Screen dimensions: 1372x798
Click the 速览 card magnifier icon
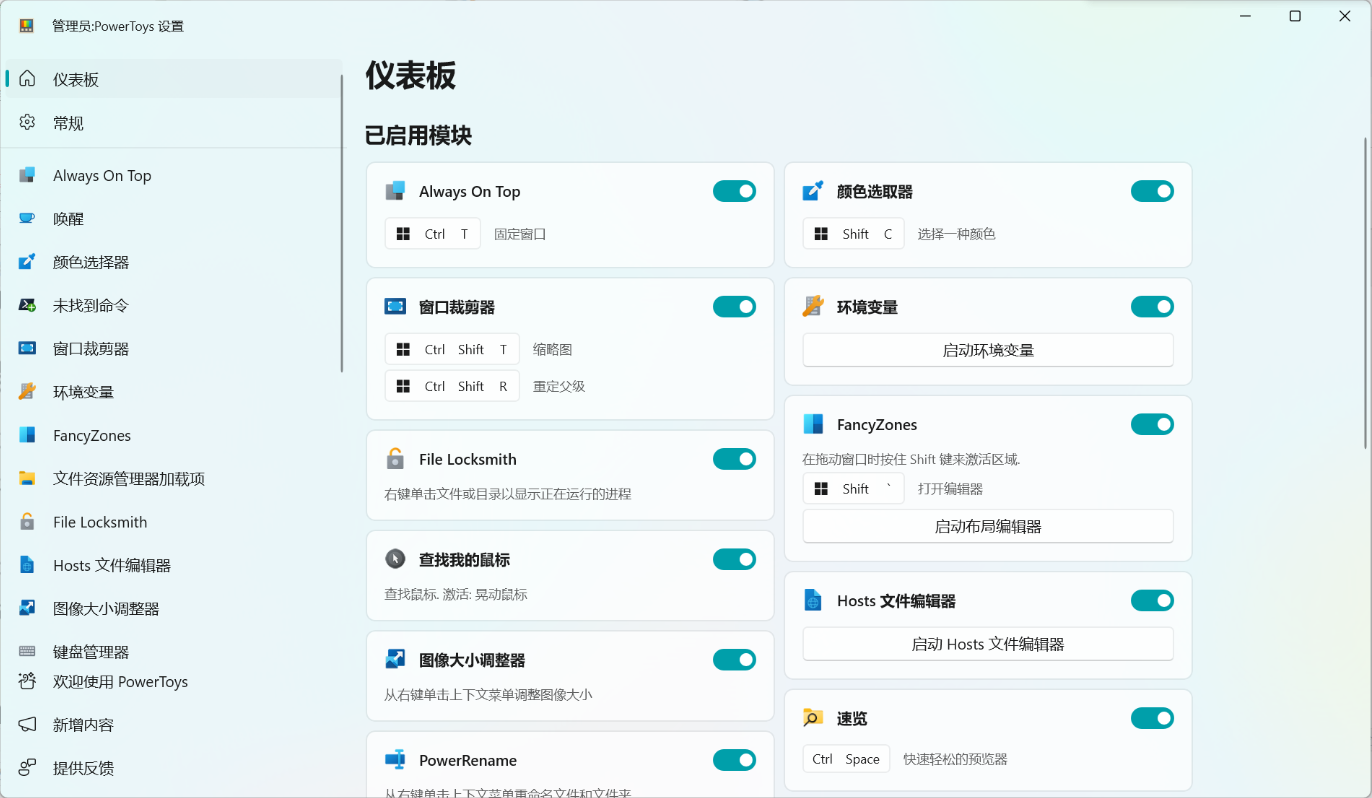[x=813, y=718]
